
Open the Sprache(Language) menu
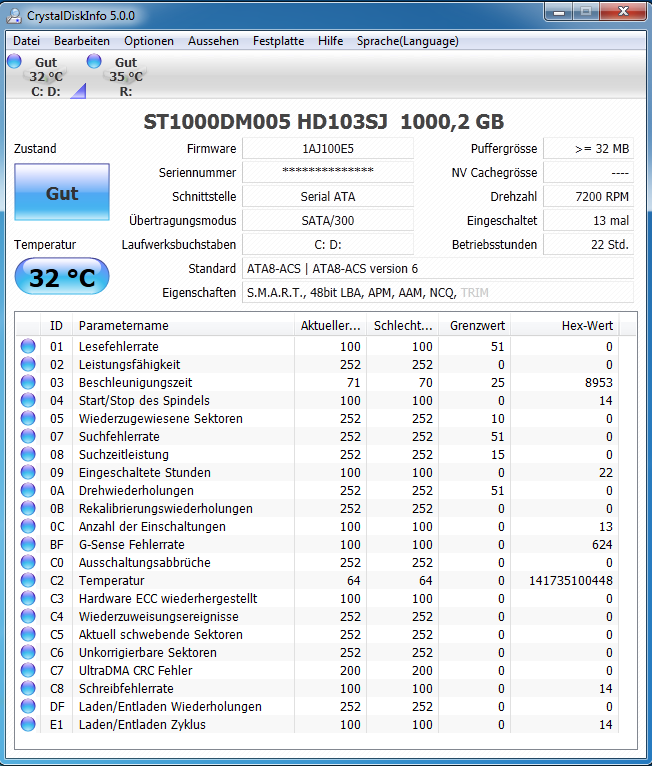pos(407,41)
